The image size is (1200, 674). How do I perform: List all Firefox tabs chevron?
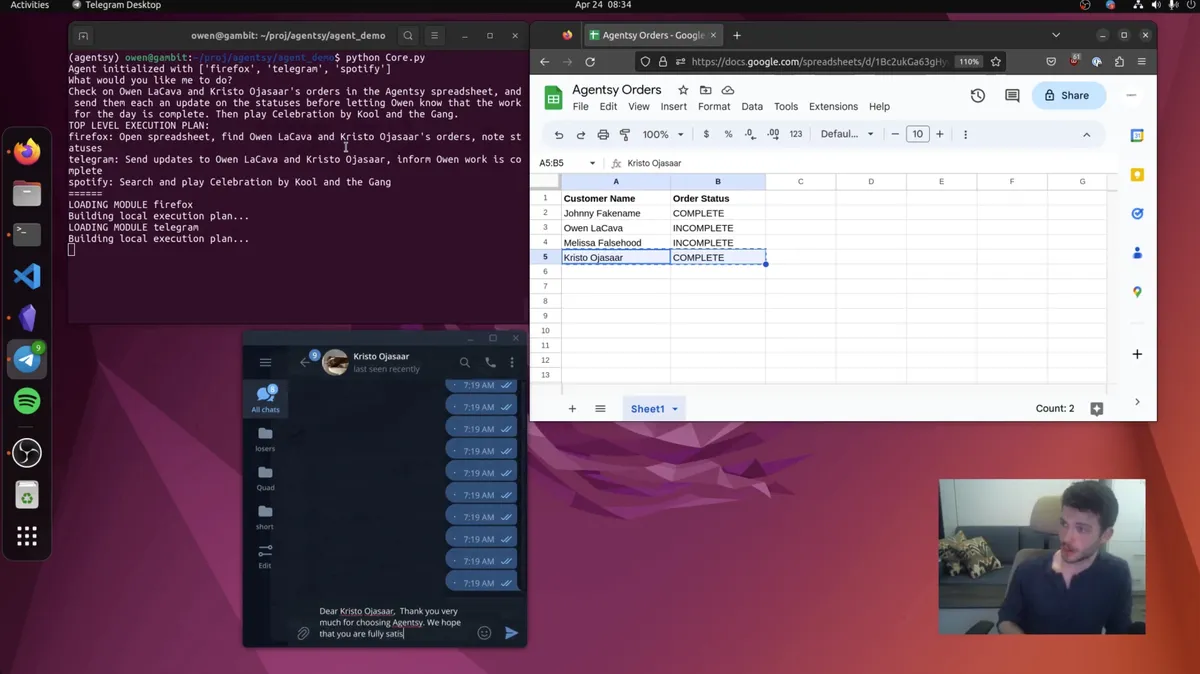point(1056,35)
